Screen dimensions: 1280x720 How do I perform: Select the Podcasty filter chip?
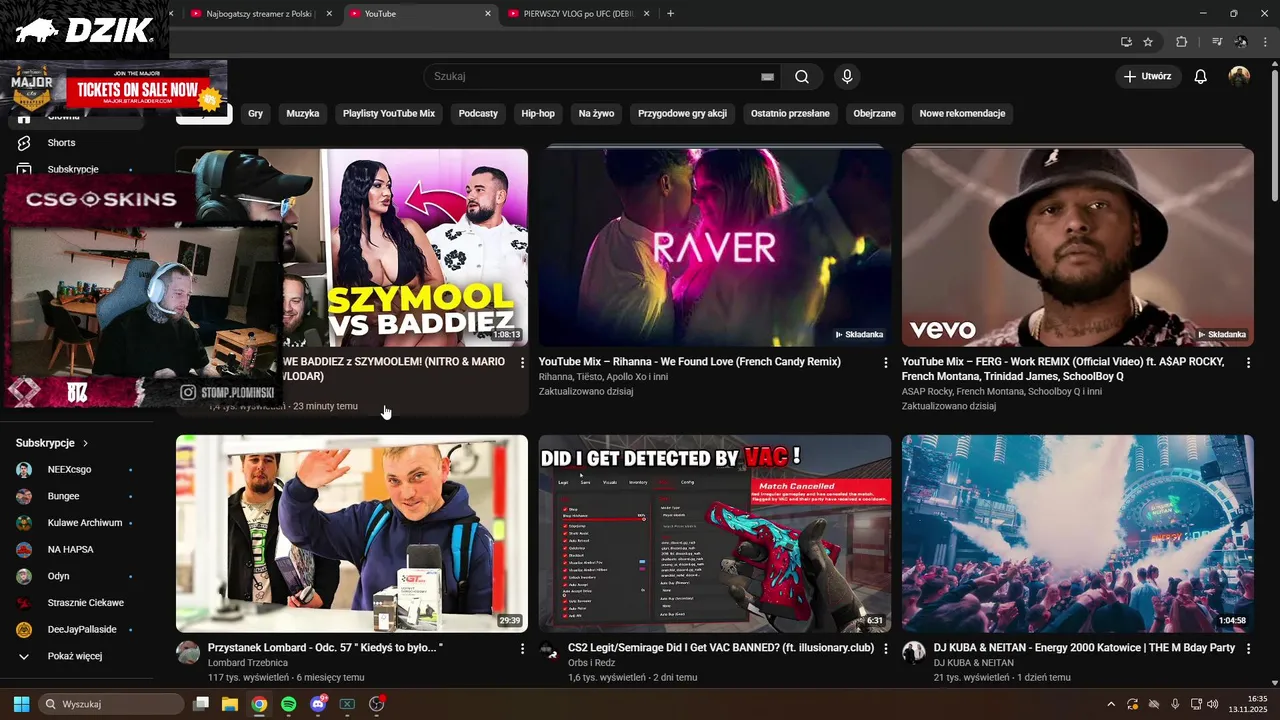coord(478,114)
